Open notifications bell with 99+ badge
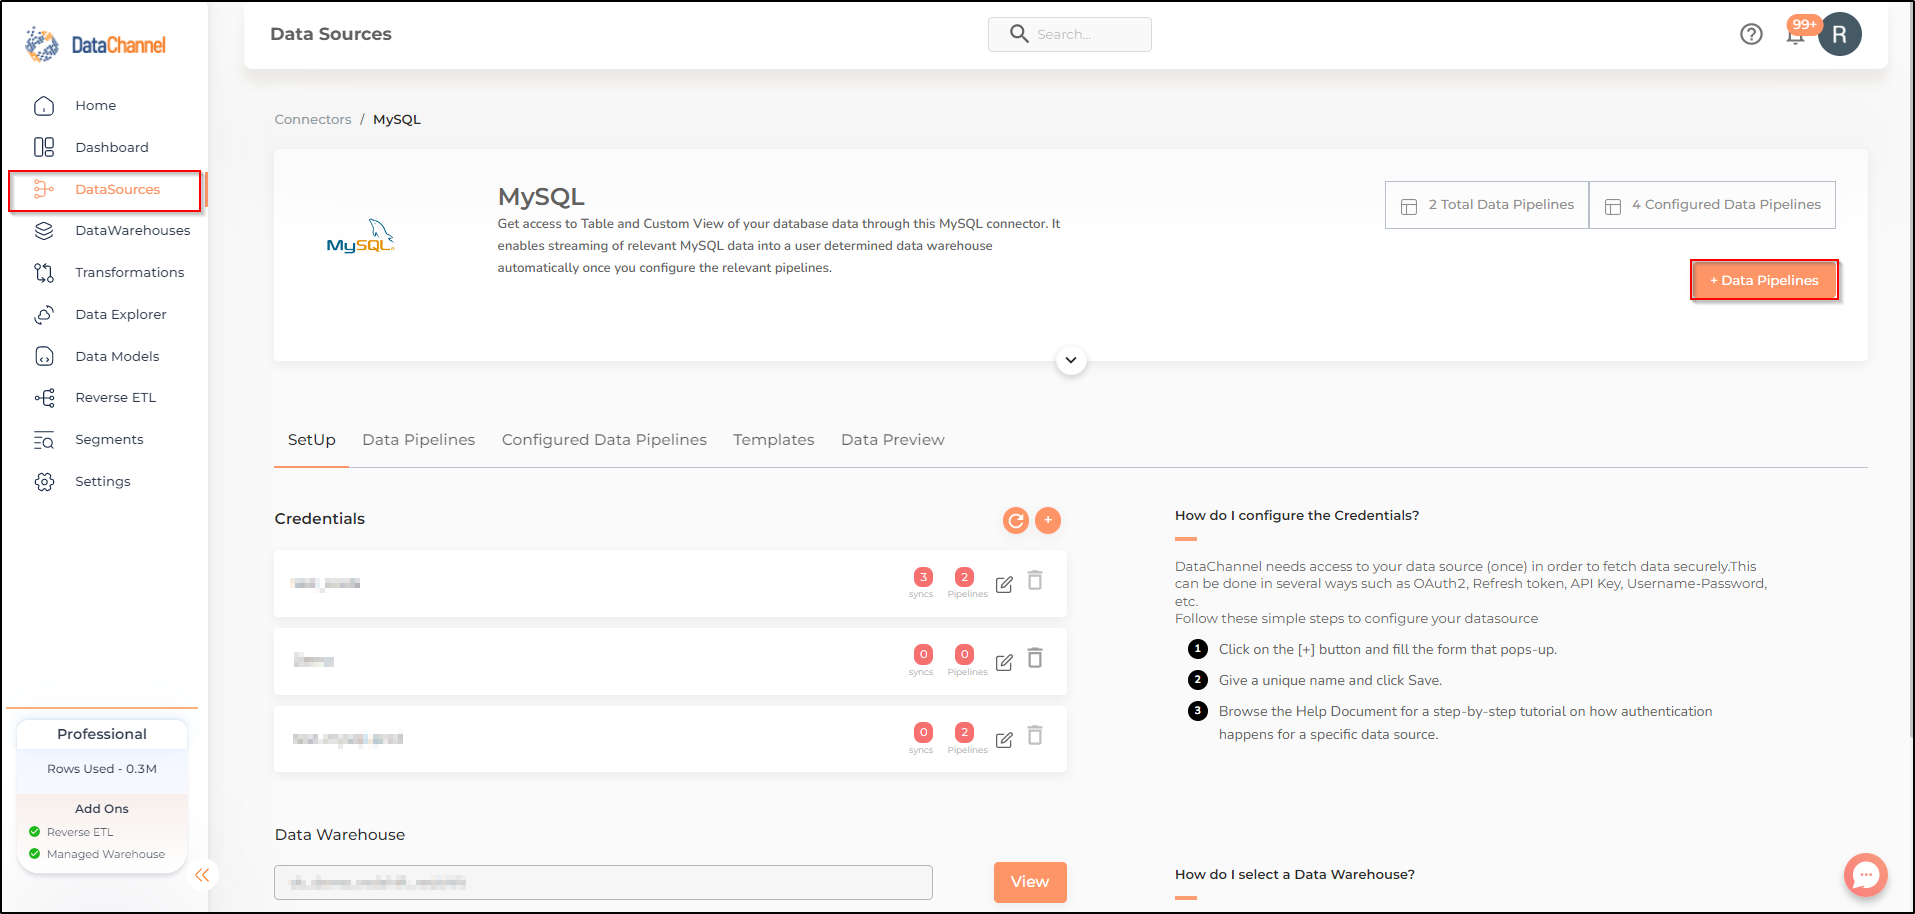 [1797, 33]
